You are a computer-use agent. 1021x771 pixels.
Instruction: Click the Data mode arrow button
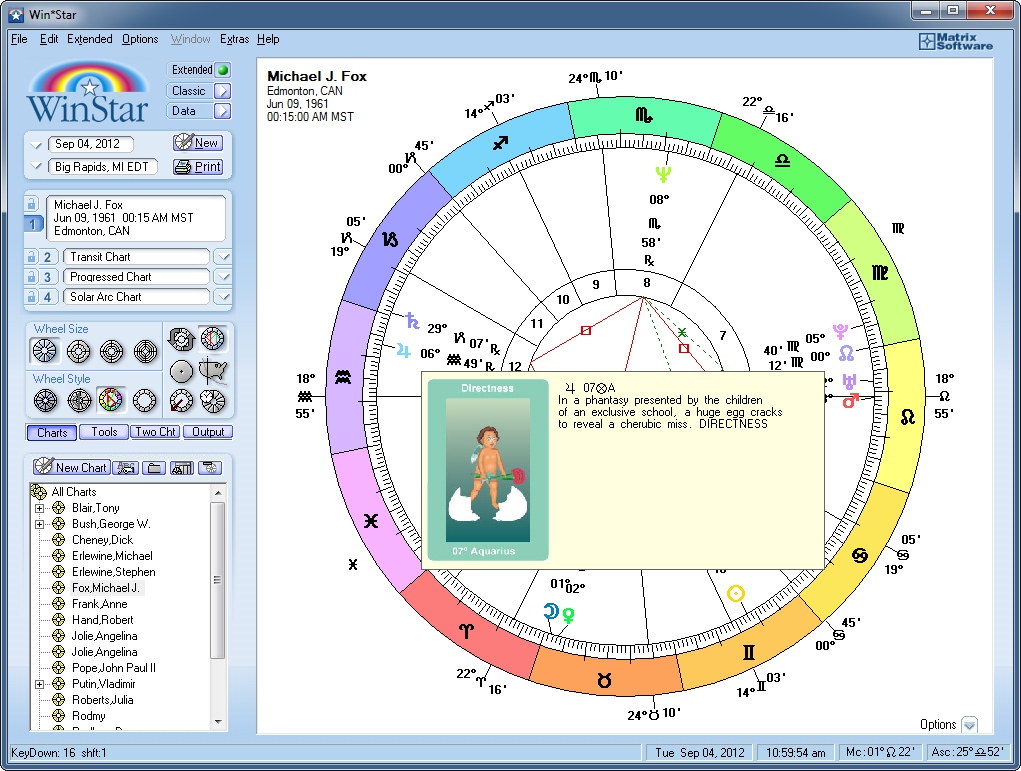223,111
